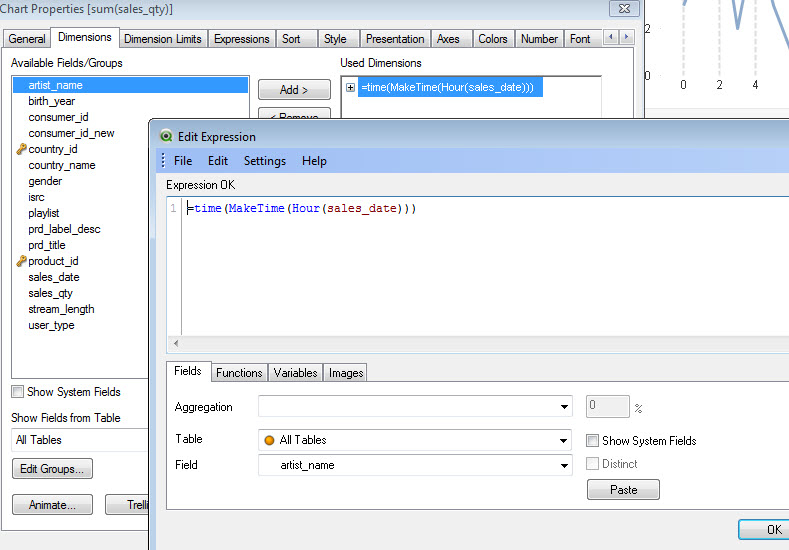Viewport: 789px width, 550px height.
Task: Switch to the Font tab
Action: click(583, 39)
